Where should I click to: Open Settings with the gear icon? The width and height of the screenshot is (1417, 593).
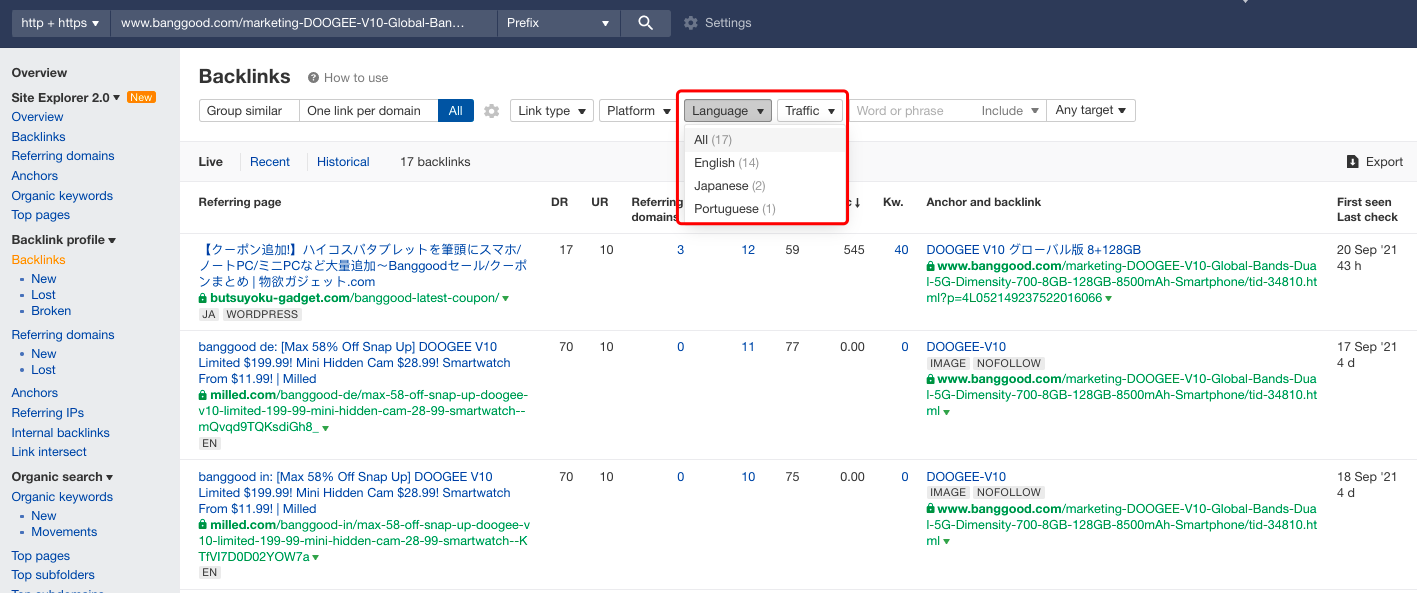click(x=691, y=23)
